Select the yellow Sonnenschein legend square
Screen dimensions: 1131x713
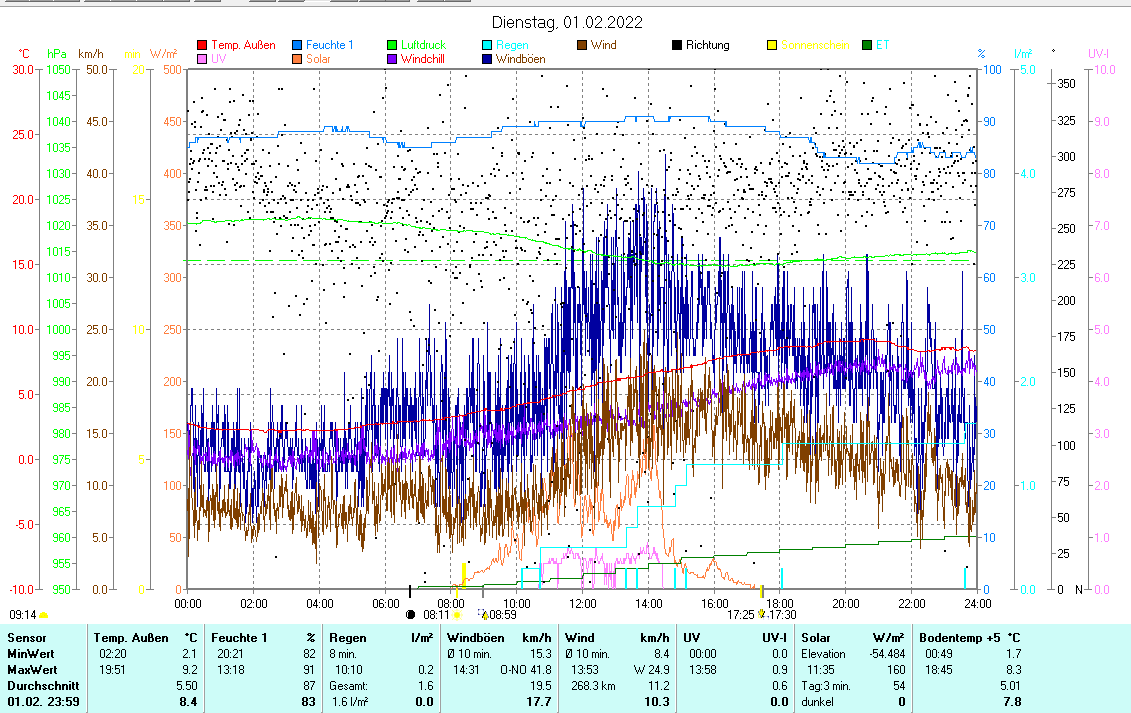click(772, 45)
